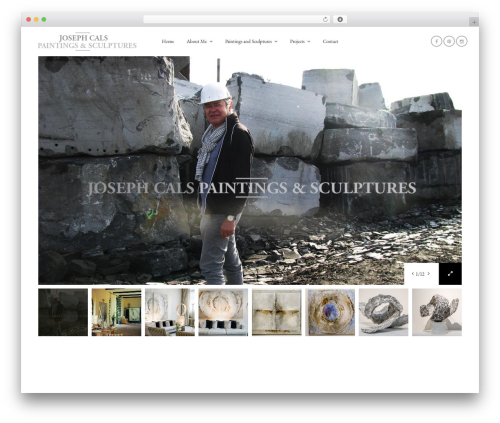
Task: Expand the Paintings and Sculptures menu
Action: click(251, 41)
